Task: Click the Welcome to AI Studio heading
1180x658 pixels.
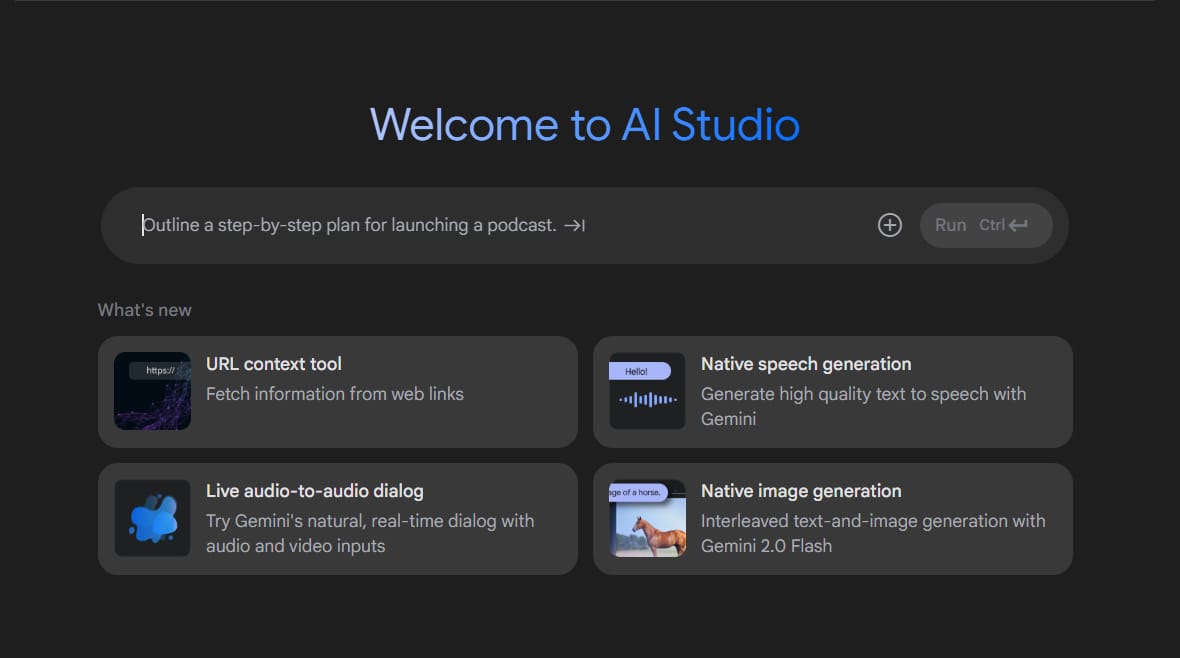Action: [x=585, y=126]
